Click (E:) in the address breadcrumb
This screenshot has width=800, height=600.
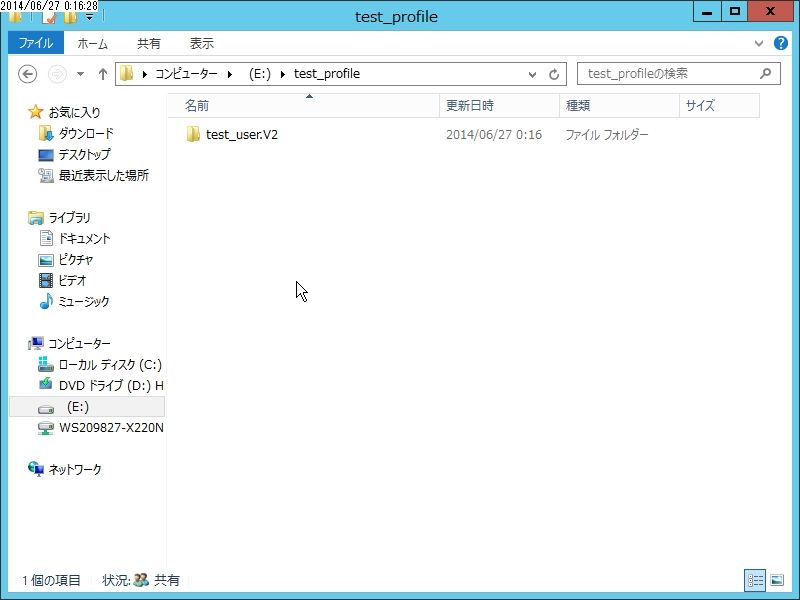pyautogui.click(x=259, y=74)
